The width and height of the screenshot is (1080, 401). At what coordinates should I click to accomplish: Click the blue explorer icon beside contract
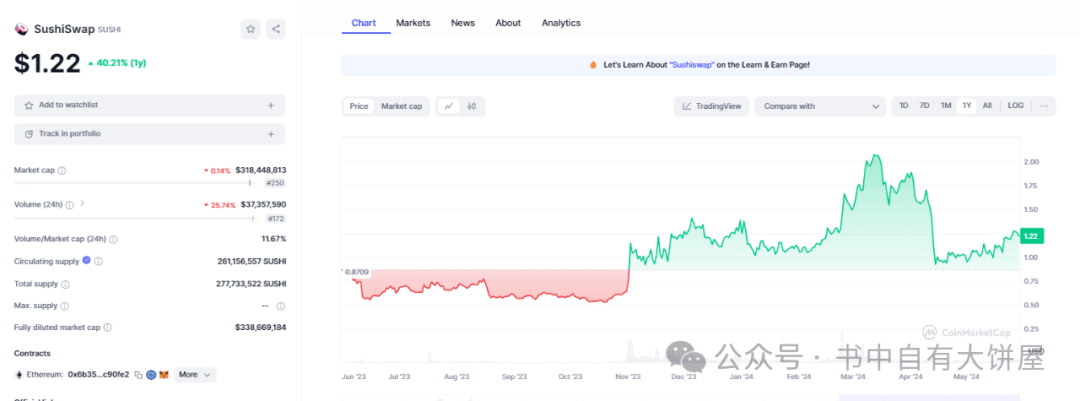click(x=151, y=375)
